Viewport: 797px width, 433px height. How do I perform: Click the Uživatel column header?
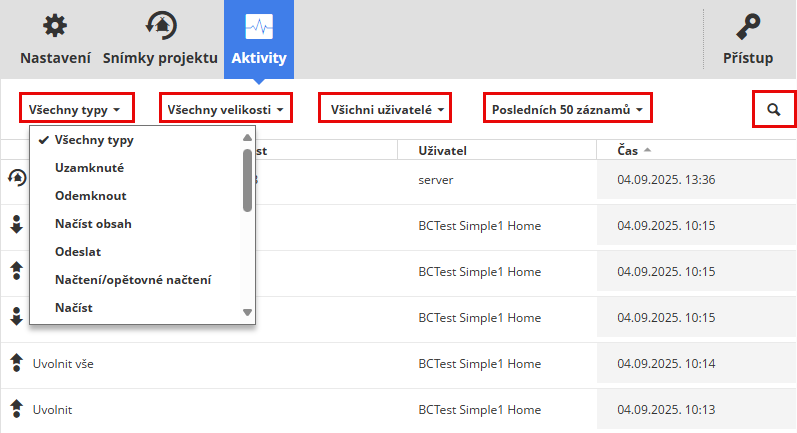click(x=444, y=150)
